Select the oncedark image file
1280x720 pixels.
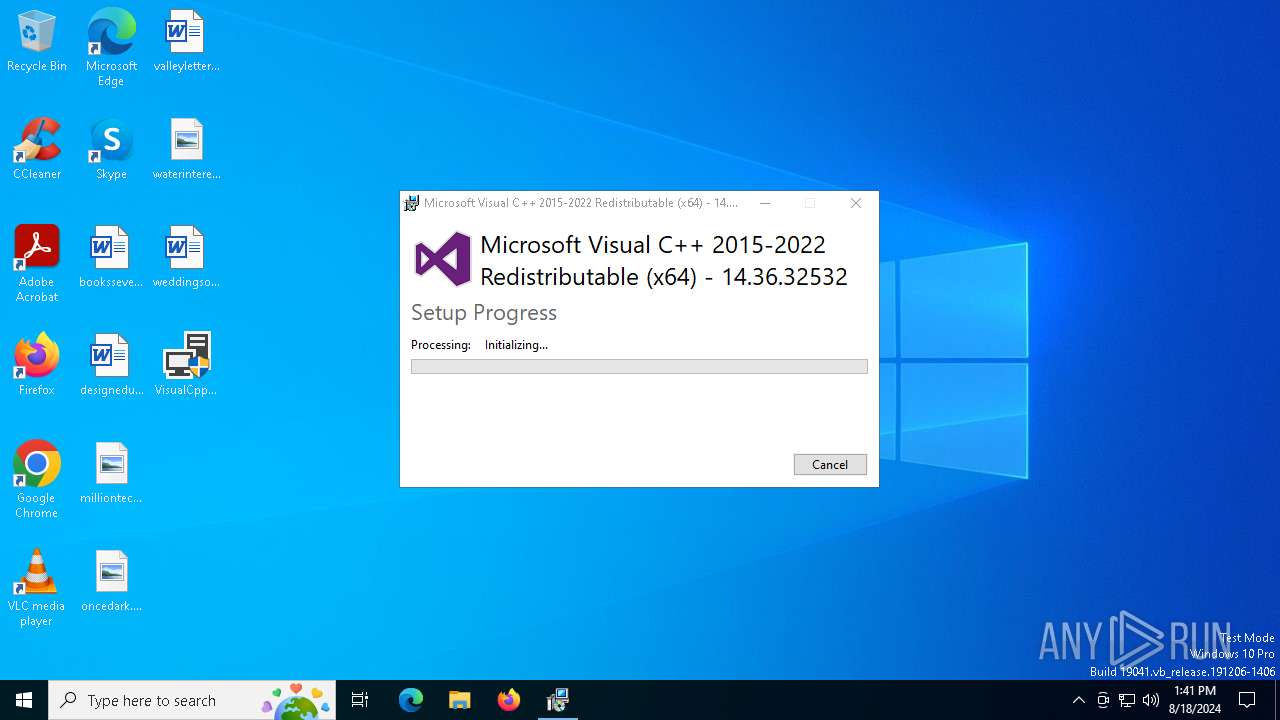pos(111,582)
